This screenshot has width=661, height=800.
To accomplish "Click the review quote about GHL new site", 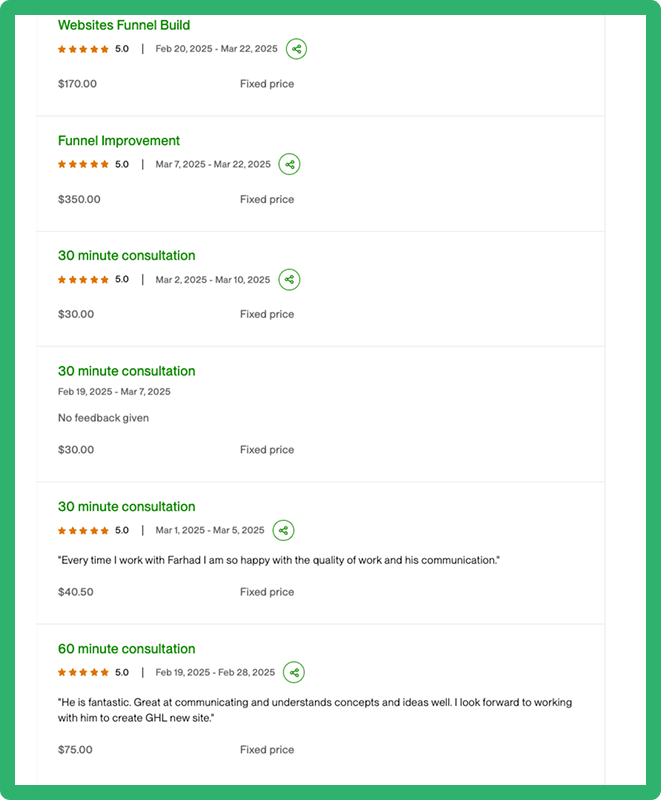I will click(x=314, y=710).
